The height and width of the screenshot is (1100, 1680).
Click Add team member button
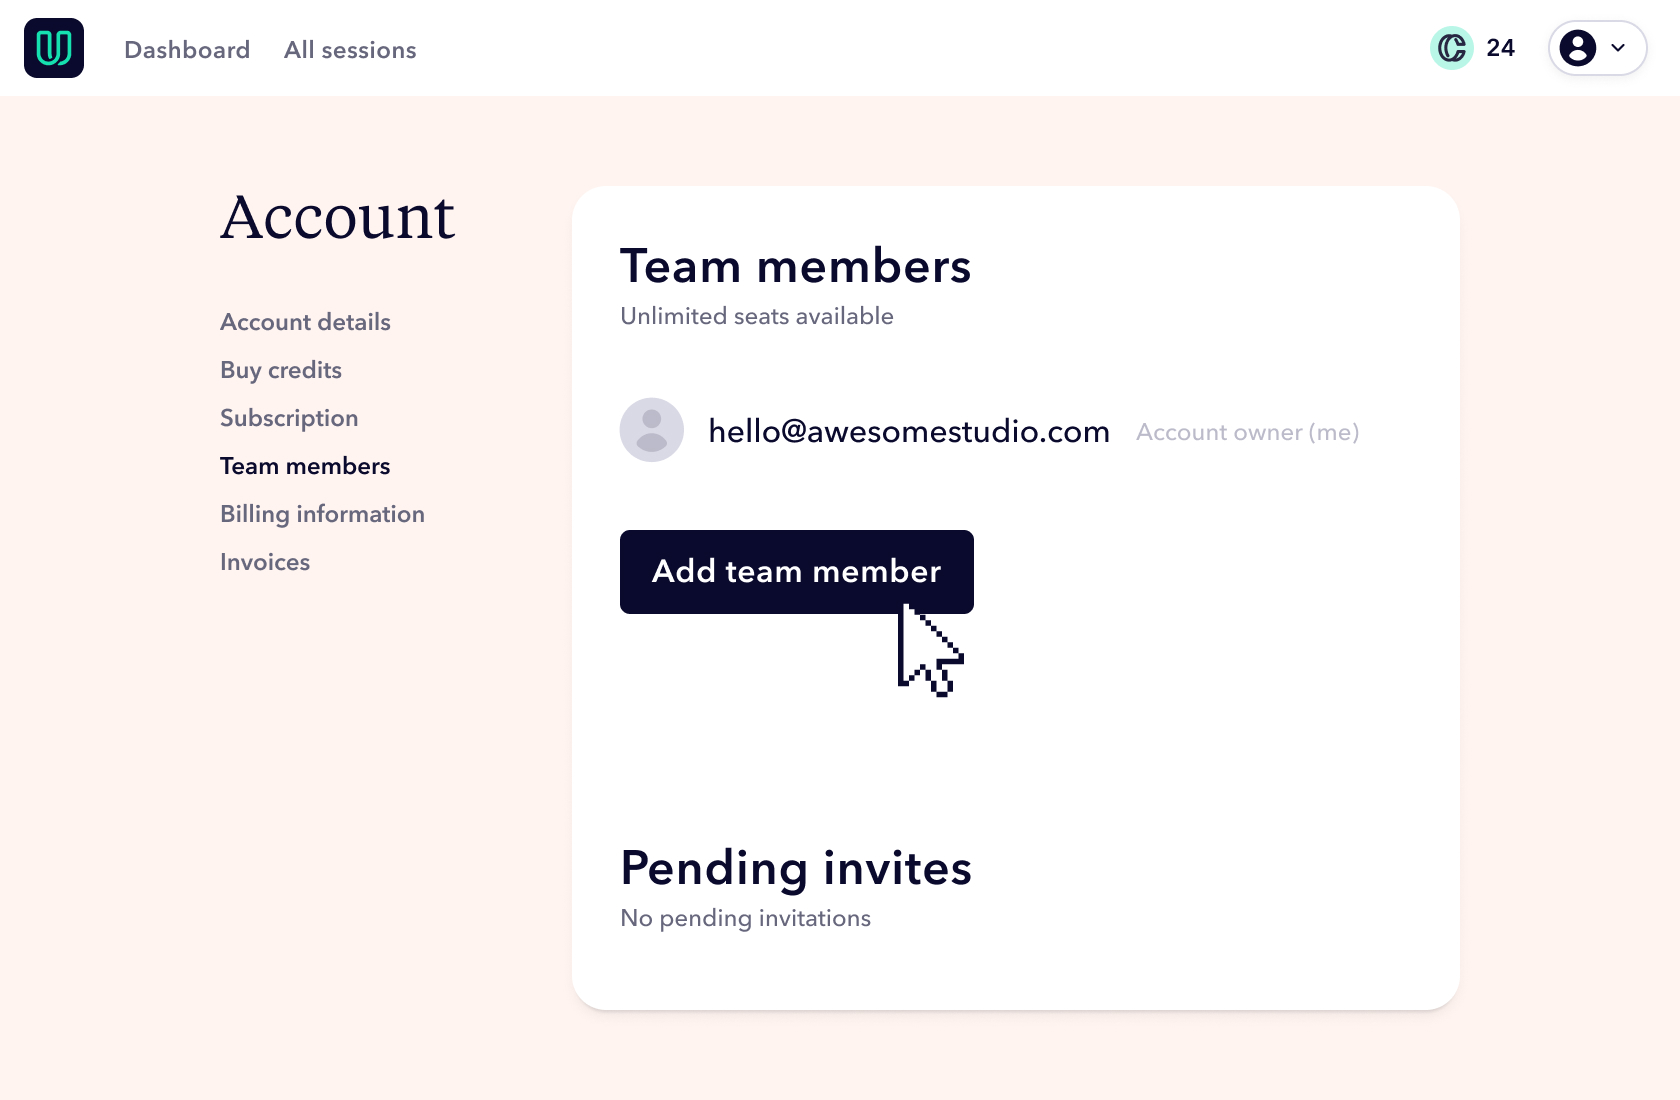(x=797, y=572)
